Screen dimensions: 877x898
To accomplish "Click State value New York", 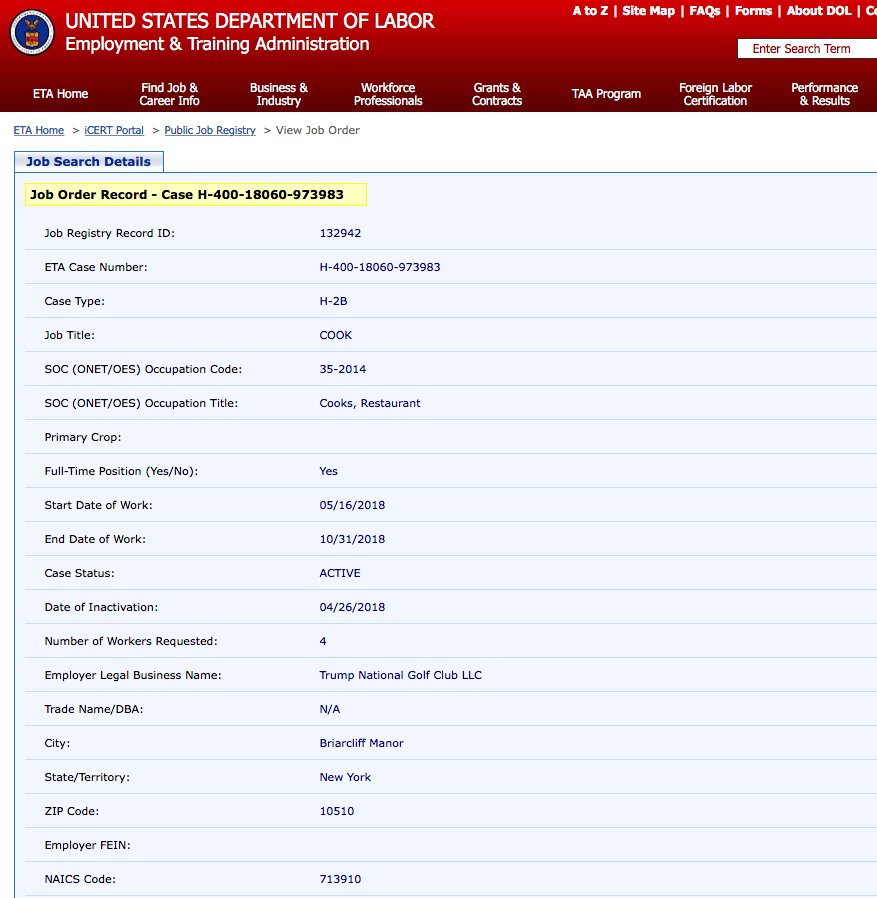I will tap(345, 777).
